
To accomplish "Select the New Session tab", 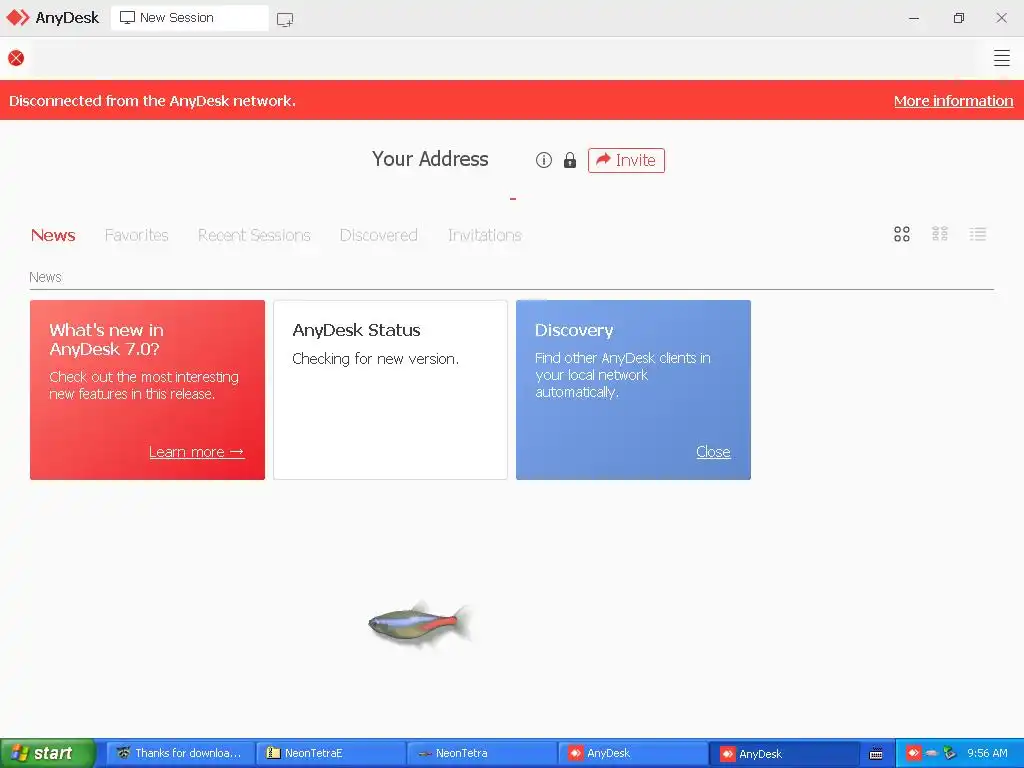I will 189,18.
